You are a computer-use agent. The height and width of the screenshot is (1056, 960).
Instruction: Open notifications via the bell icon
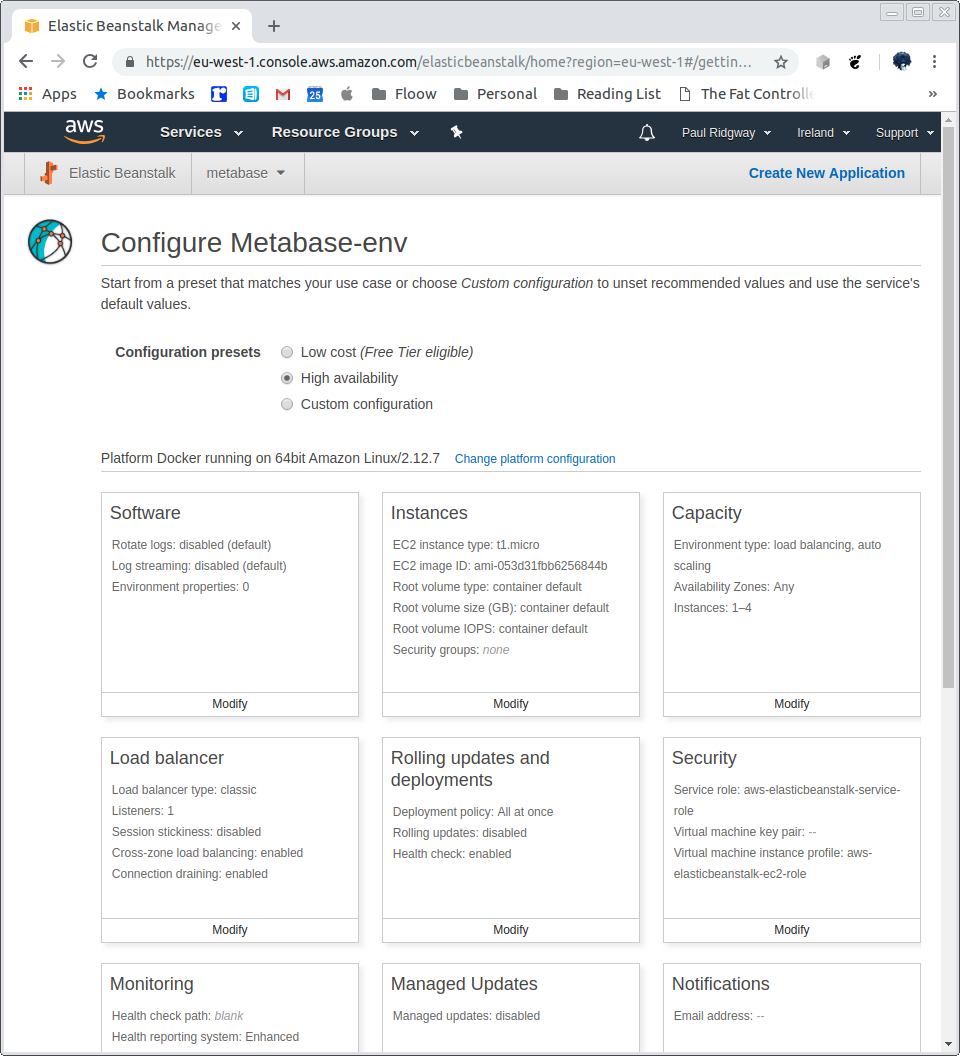tap(646, 131)
